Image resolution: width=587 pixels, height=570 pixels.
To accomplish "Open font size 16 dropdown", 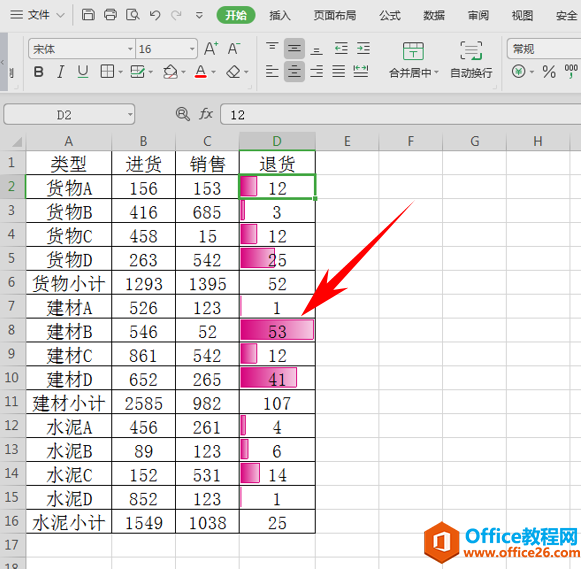I will point(192,49).
